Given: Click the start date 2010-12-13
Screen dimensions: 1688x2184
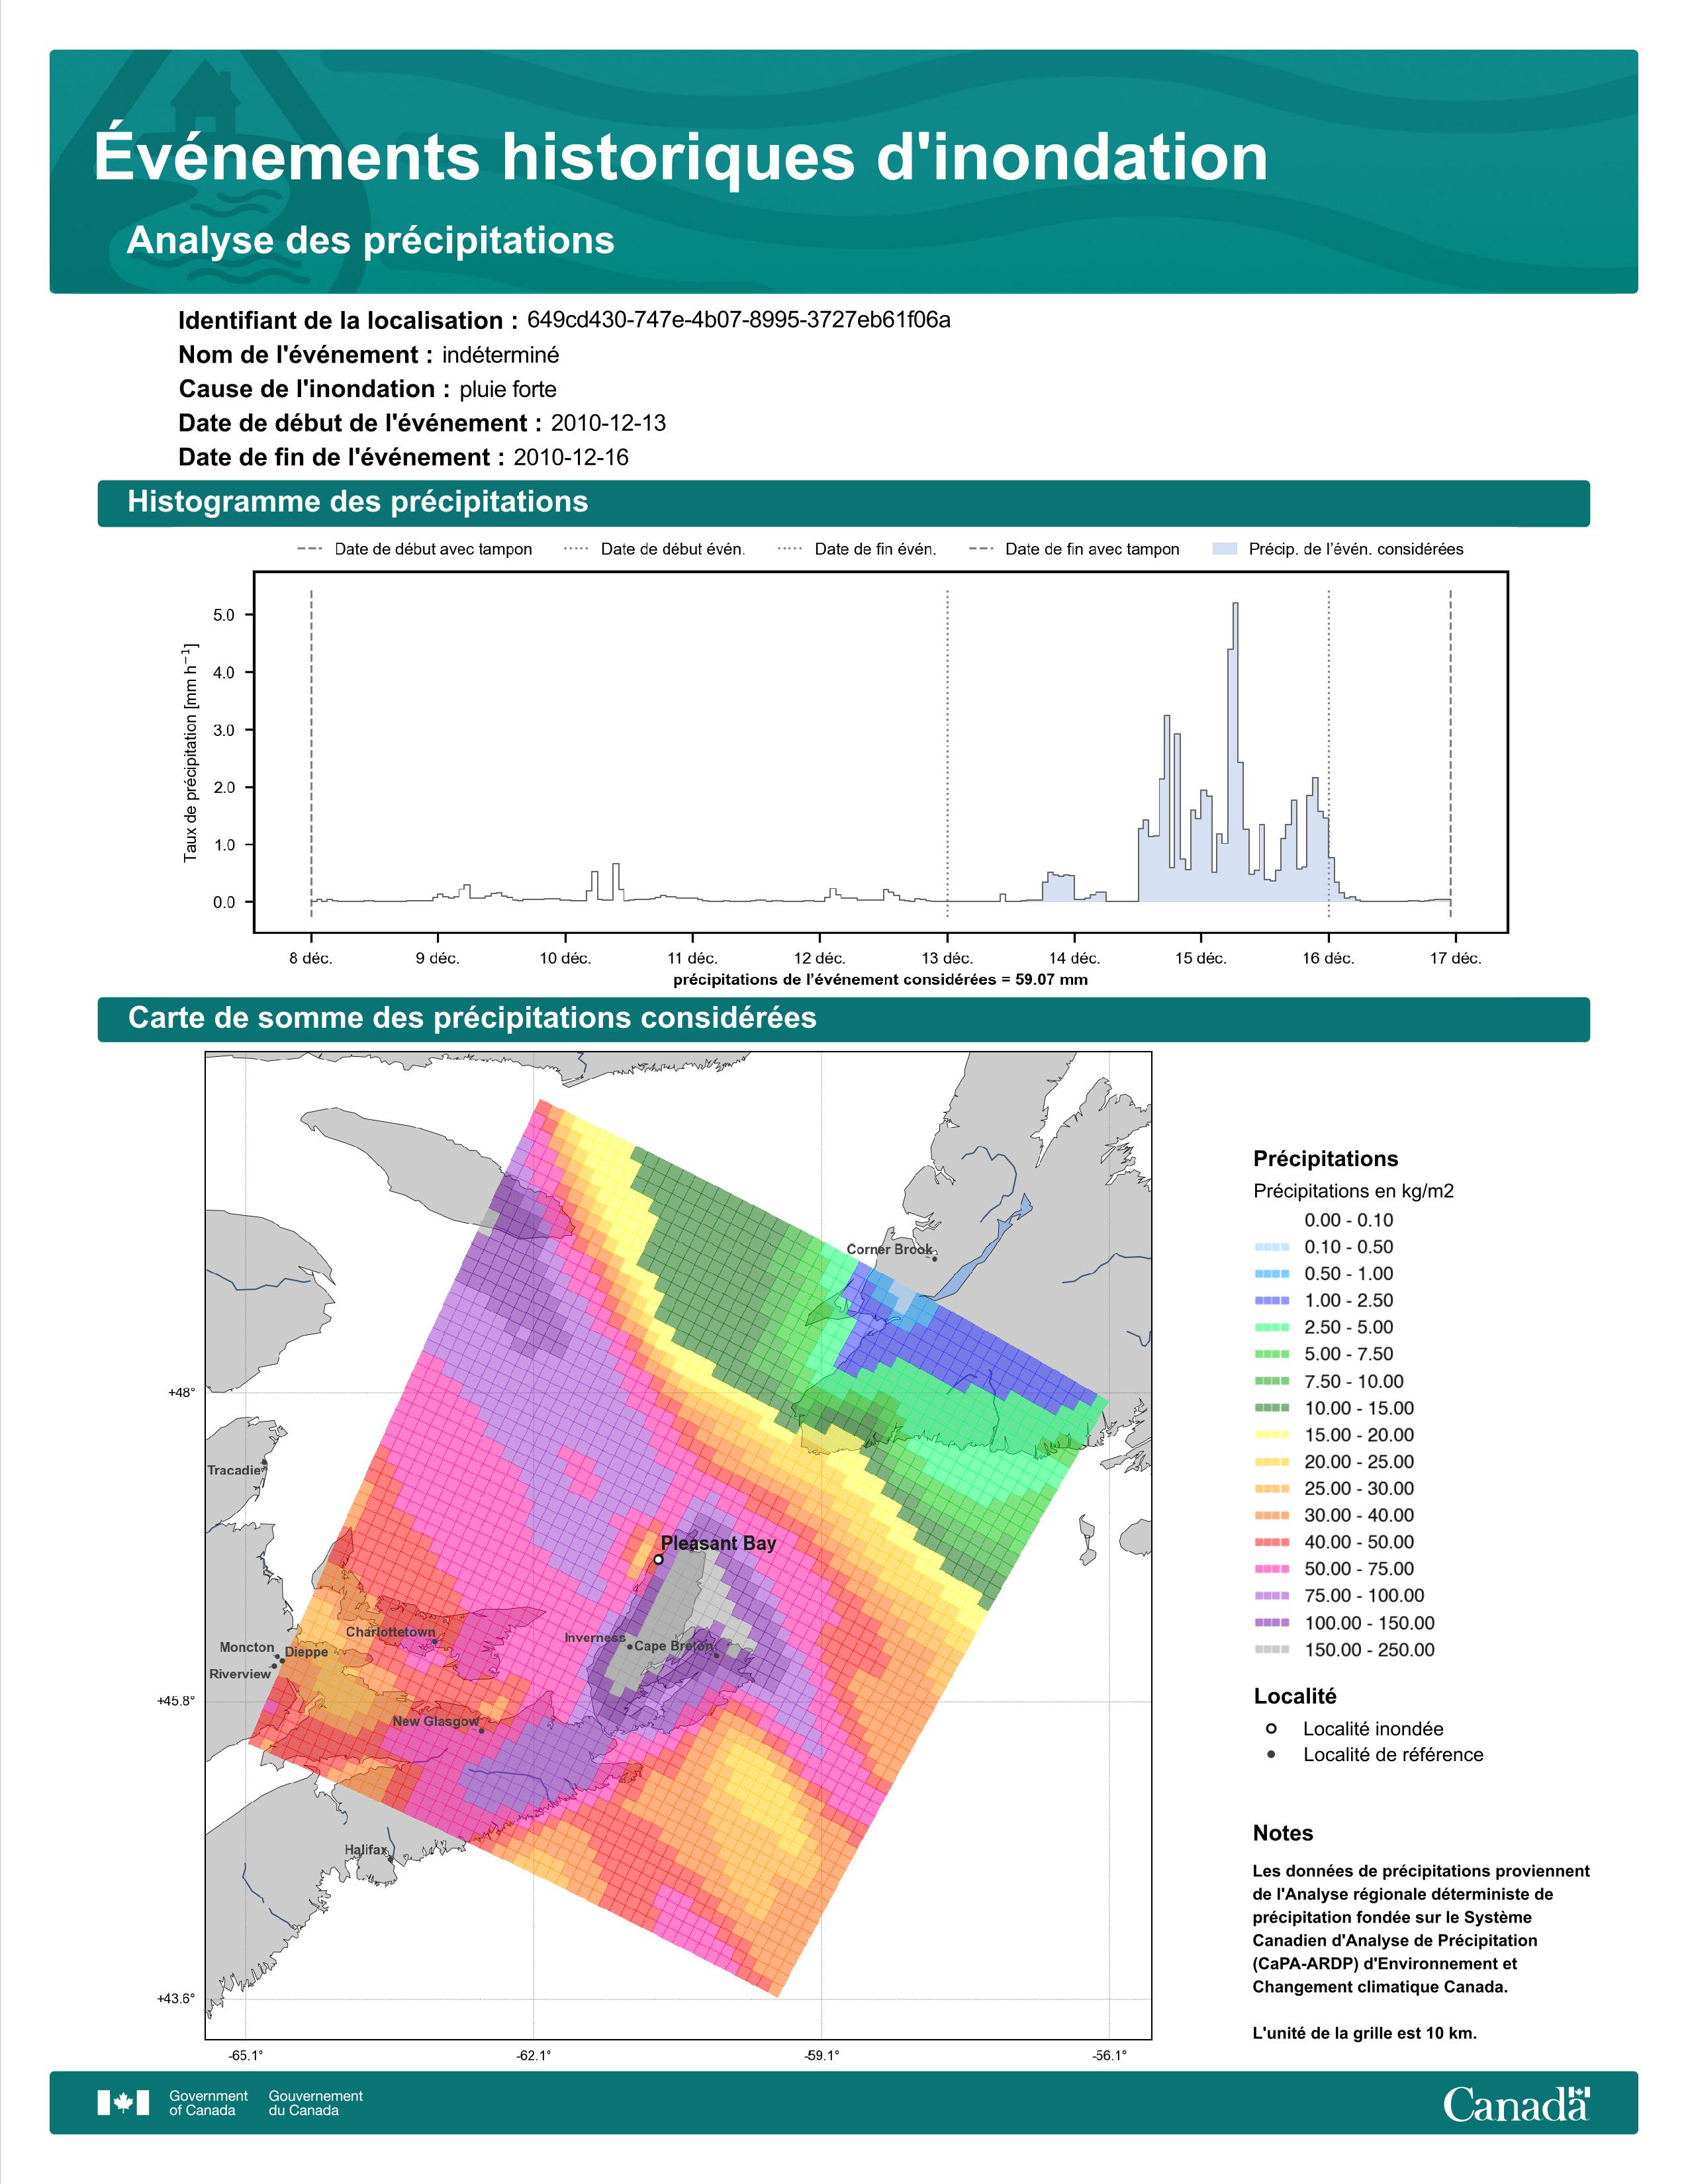Looking at the screenshot, I should click(x=608, y=423).
